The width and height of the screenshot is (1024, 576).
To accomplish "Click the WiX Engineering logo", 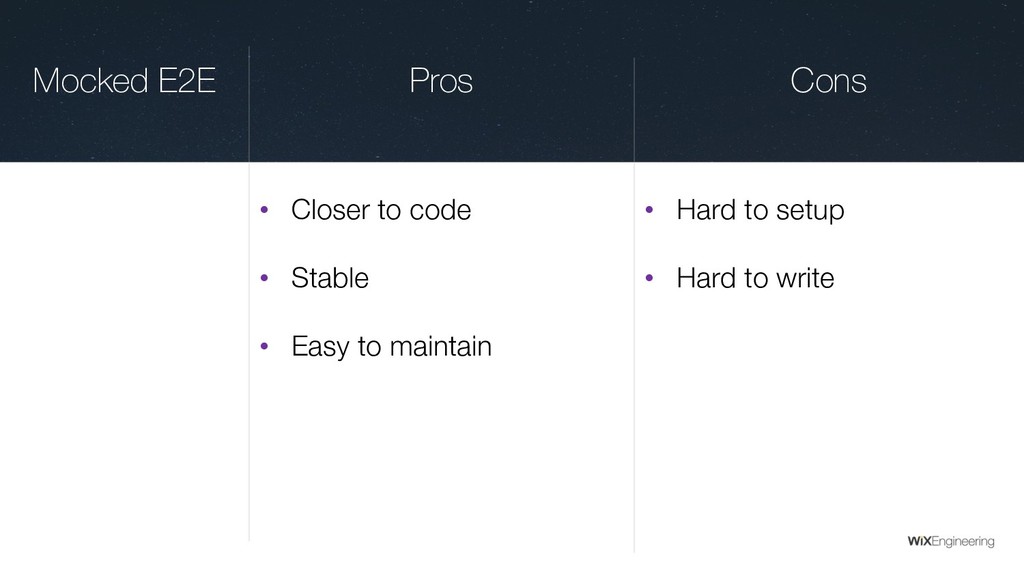I will coord(950,541).
